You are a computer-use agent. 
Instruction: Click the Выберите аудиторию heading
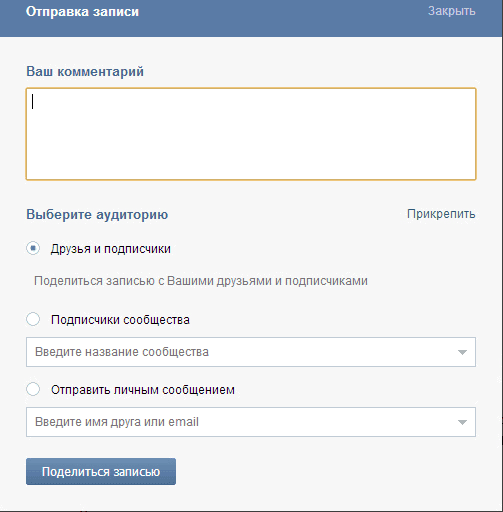(x=97, y=215)
